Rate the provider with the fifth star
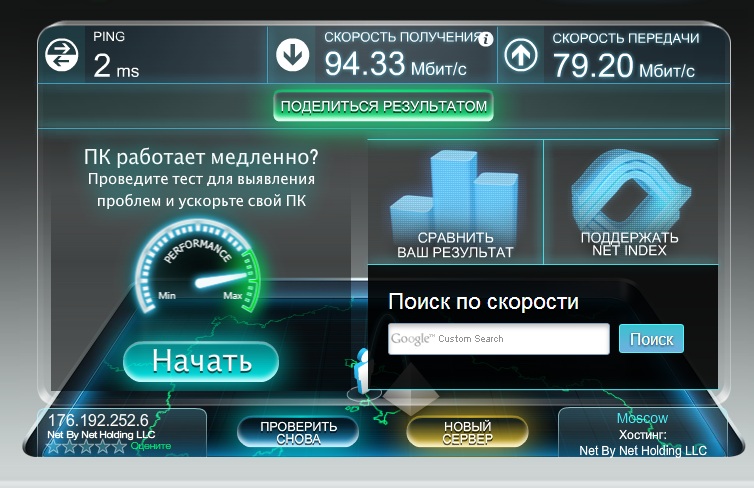This screenshot has height=488, width=754. [119, 447]
